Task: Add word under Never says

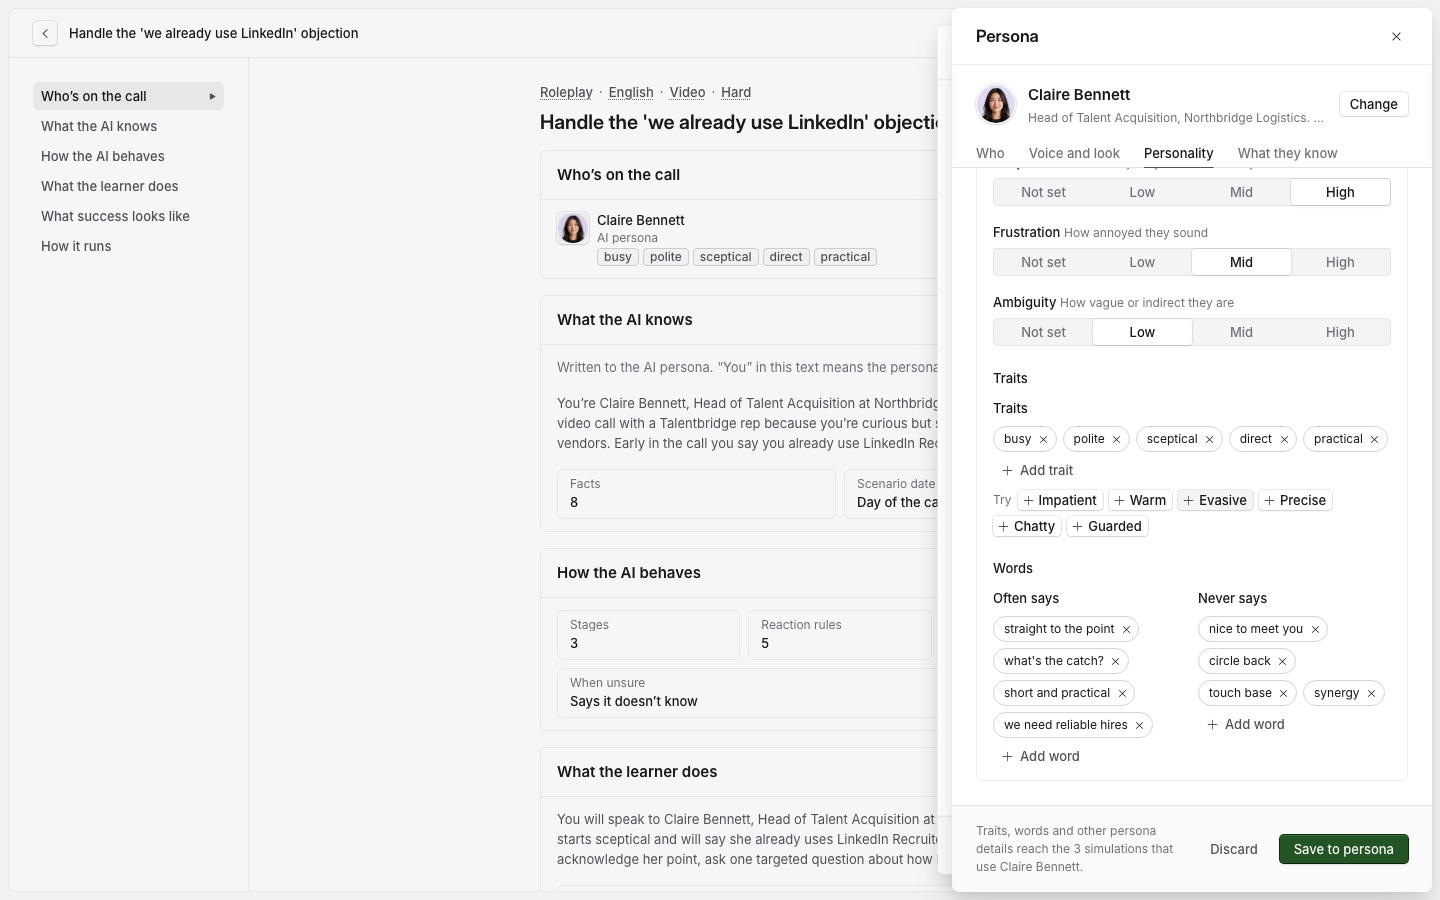Action: tap(1246, 724)
